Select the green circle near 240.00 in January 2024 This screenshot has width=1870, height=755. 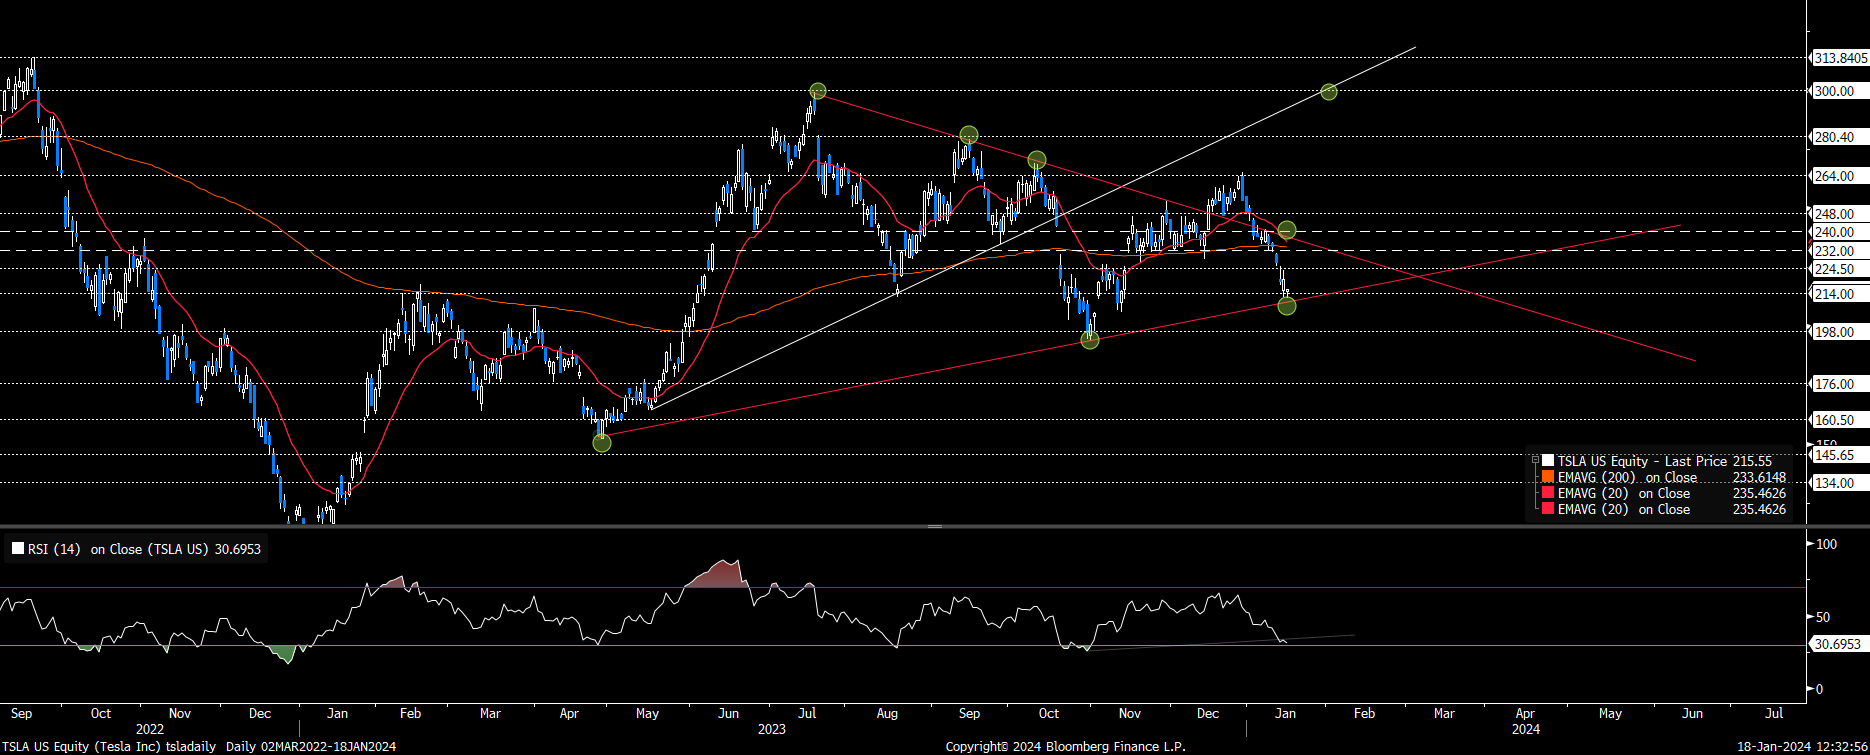pyautogui.click(x=1287, y=231)
